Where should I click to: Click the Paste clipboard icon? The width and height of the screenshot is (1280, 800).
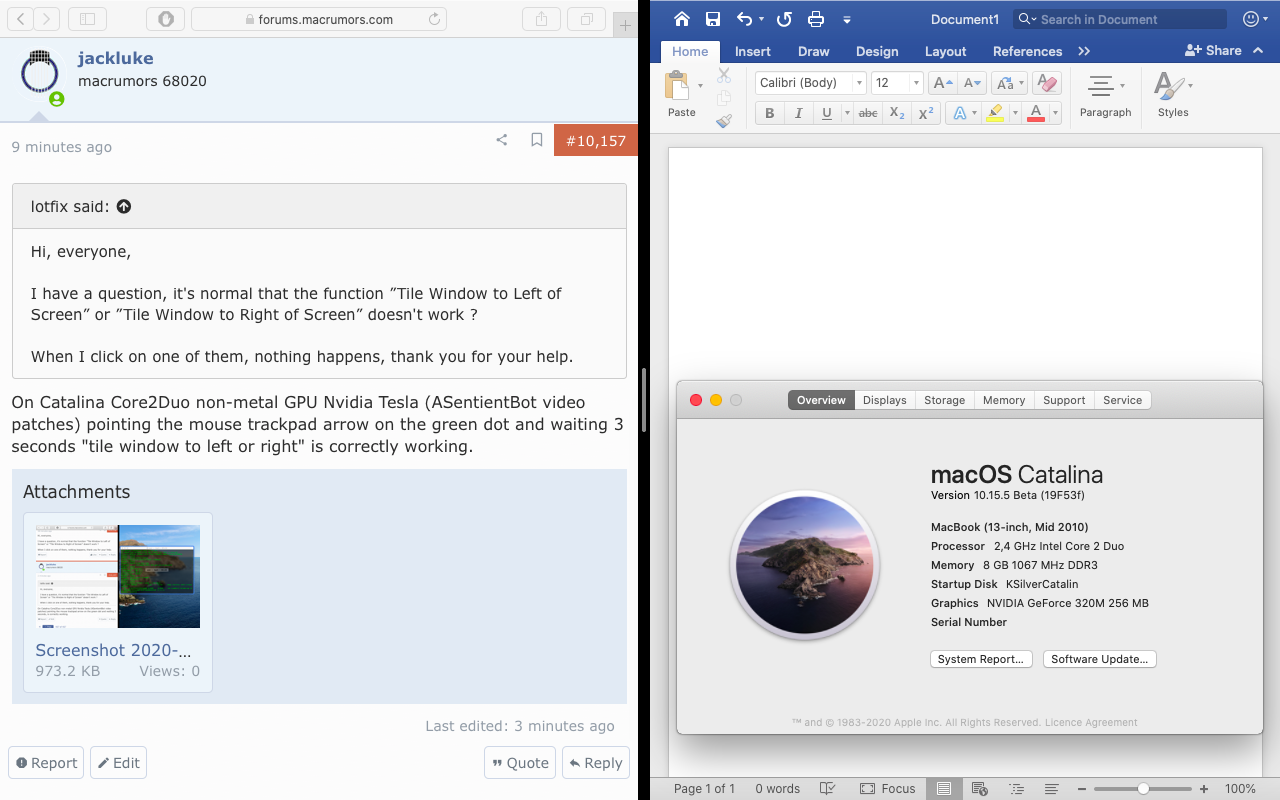coord(678,86)
